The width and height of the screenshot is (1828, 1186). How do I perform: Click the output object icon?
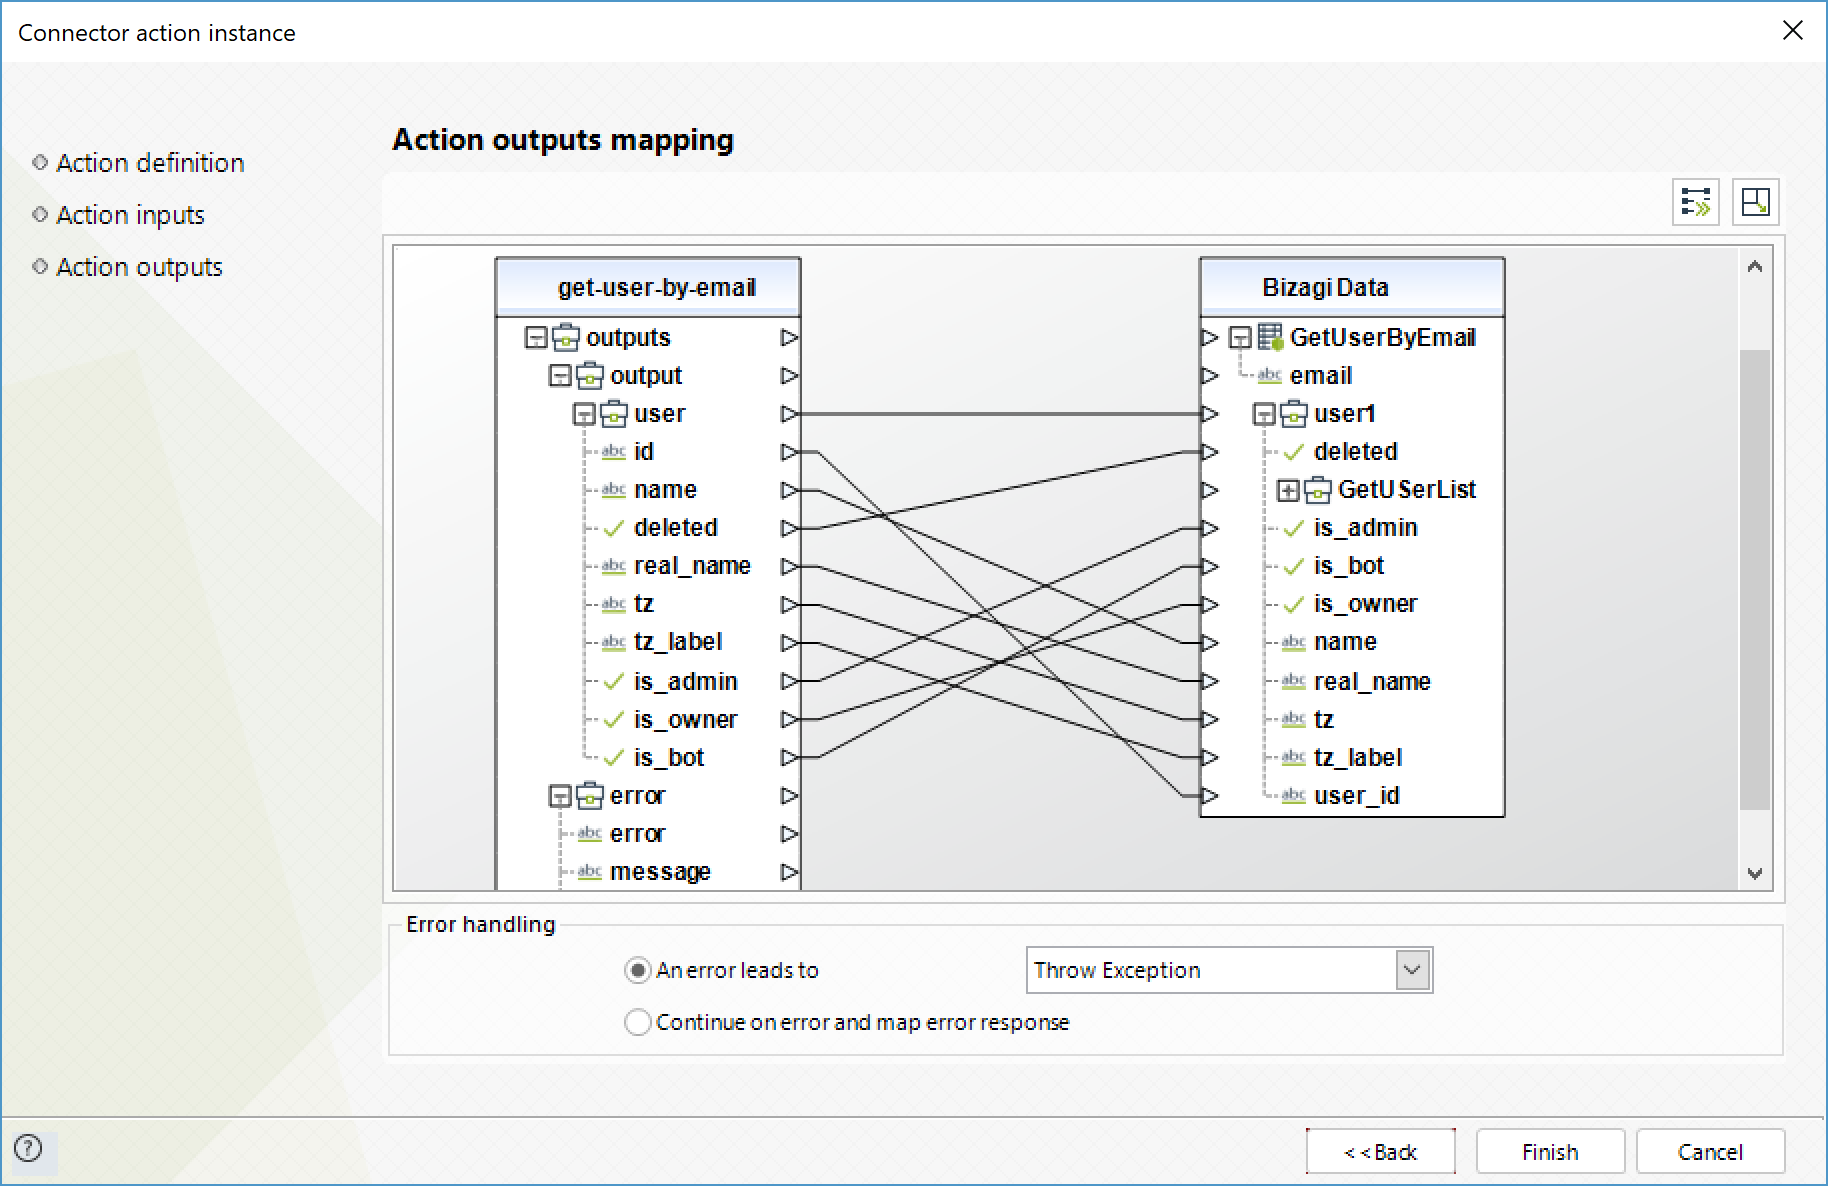pyautogui.click(x=590, y=375)
